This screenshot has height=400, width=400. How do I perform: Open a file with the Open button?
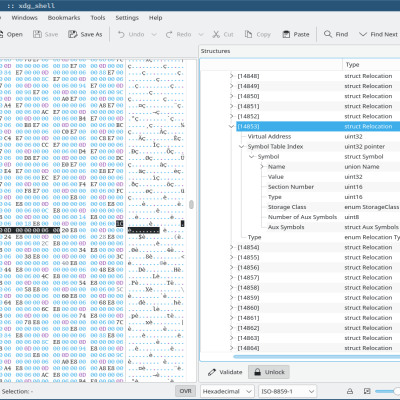point(11,34)
